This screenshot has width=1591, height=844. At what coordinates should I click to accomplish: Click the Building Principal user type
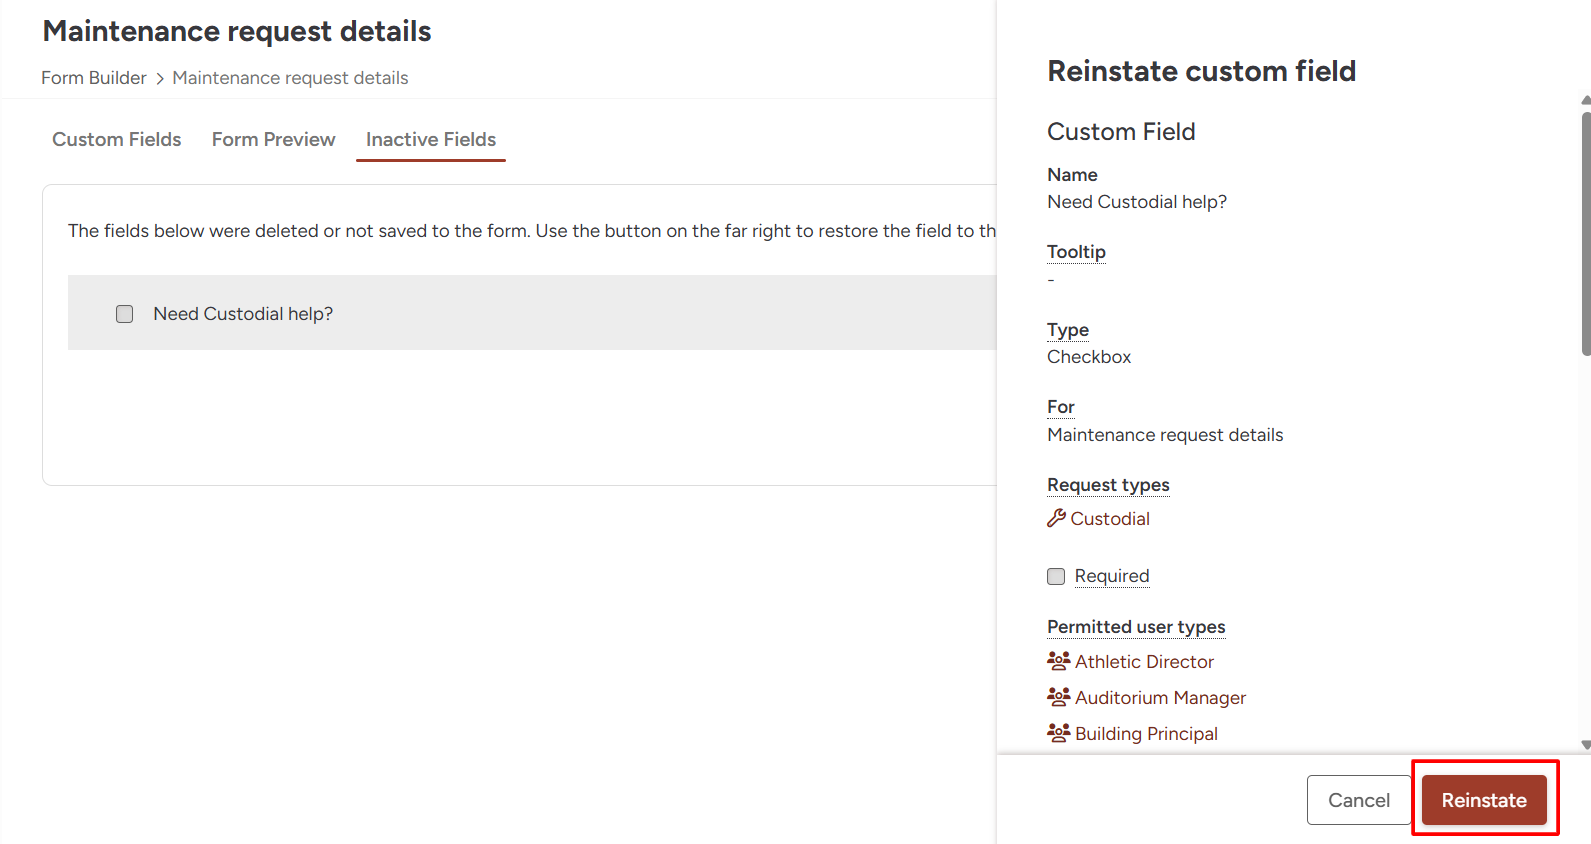point(1147,733)
